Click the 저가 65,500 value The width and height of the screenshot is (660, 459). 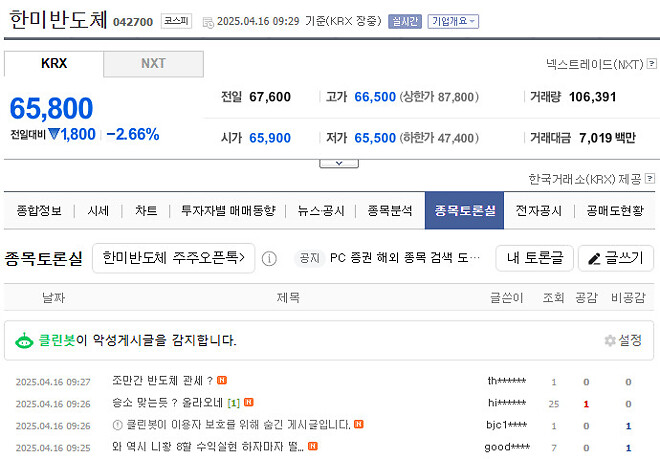point(375,138)
